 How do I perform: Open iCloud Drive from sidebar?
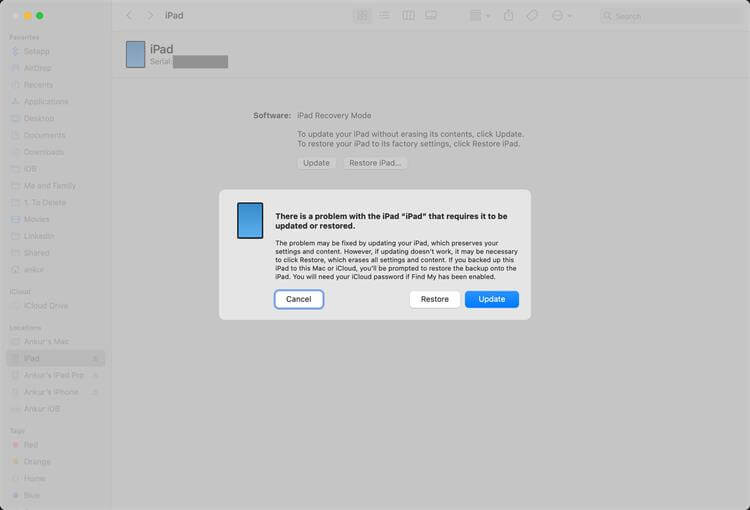(x=45, y=306)
